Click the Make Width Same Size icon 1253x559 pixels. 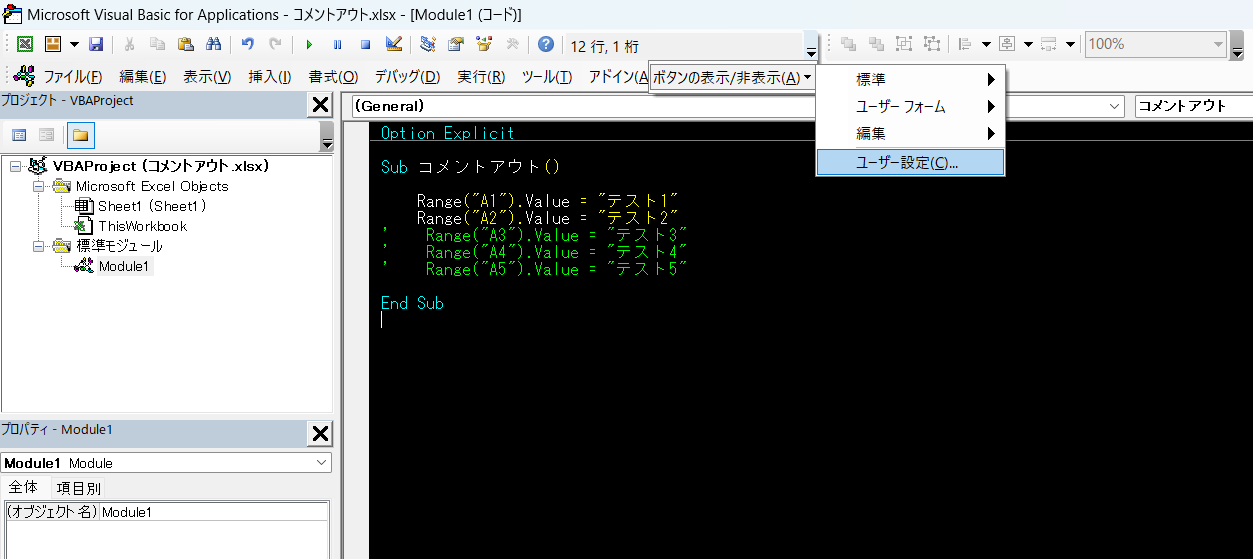[1049, 44]
